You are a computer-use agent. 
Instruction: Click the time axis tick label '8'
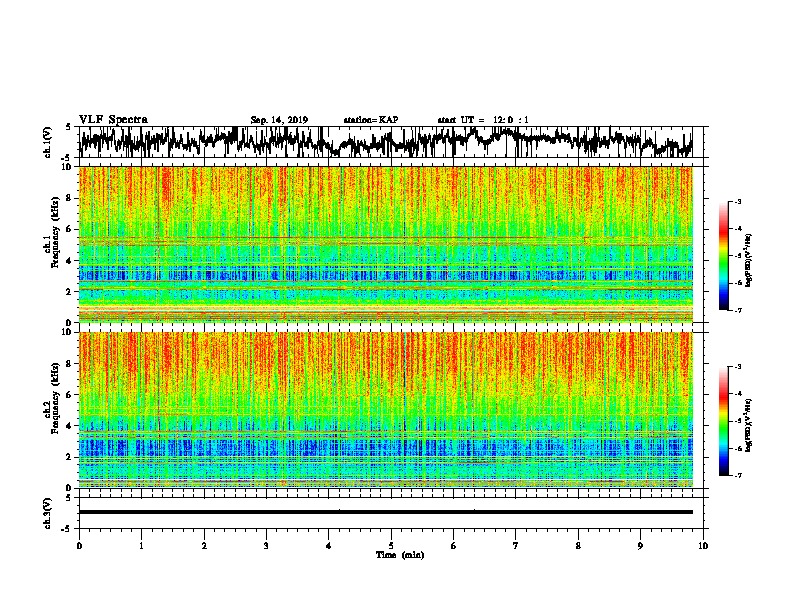578,546
